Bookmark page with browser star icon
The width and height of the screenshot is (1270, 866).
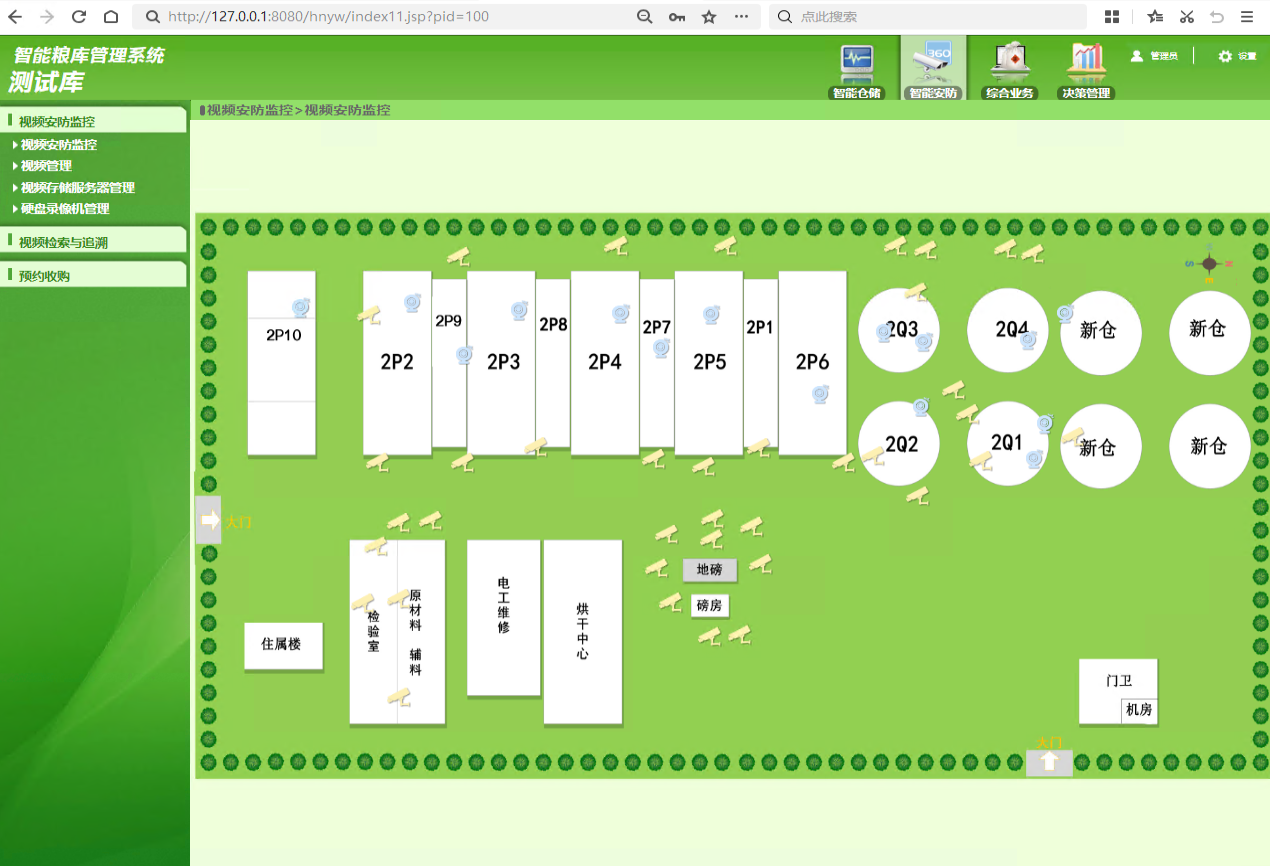pos(709,17)
